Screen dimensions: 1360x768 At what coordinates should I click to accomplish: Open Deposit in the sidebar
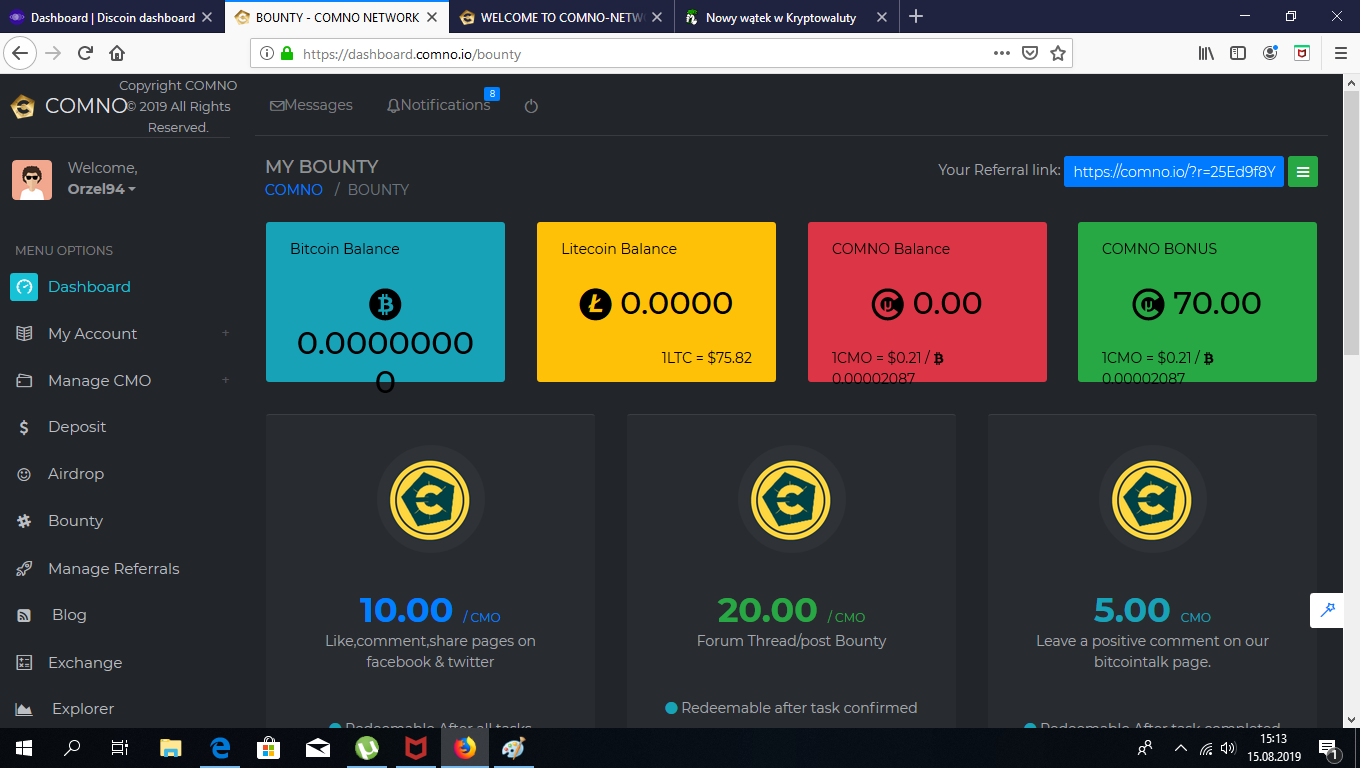[77, 427]
